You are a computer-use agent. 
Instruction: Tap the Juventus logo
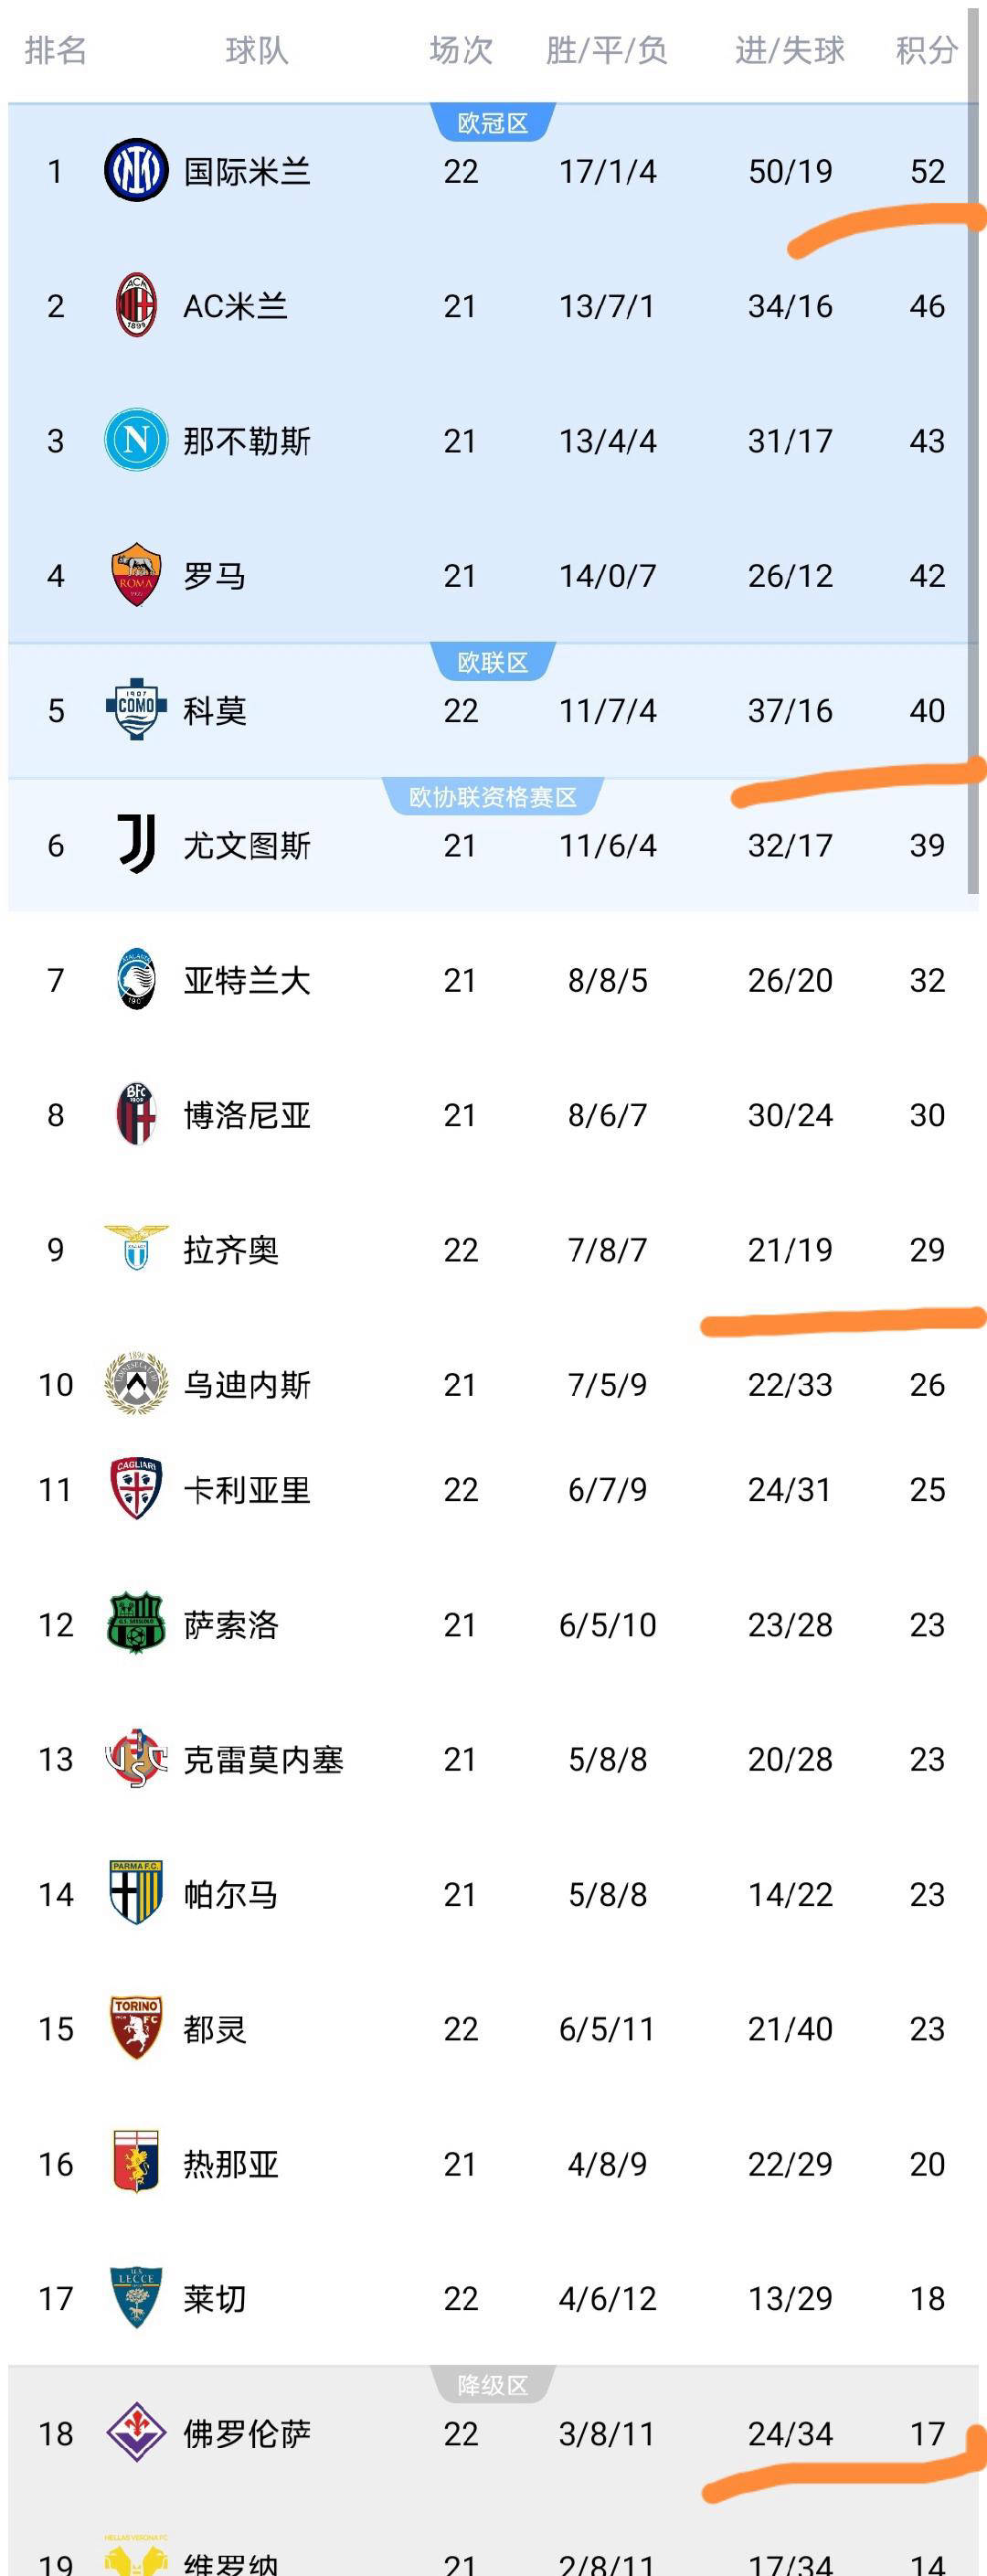[x=136, y=844]
